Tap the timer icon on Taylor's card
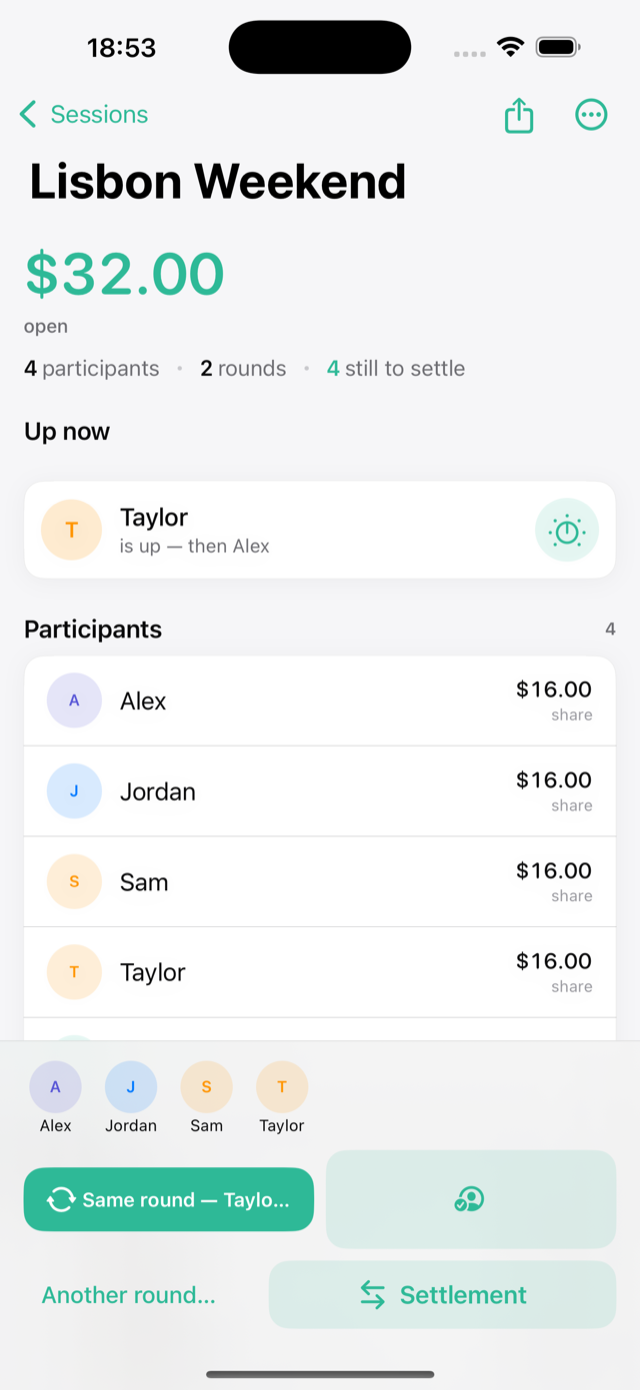Viewport: 640px width, 1390px height. [x=567, y=530]
